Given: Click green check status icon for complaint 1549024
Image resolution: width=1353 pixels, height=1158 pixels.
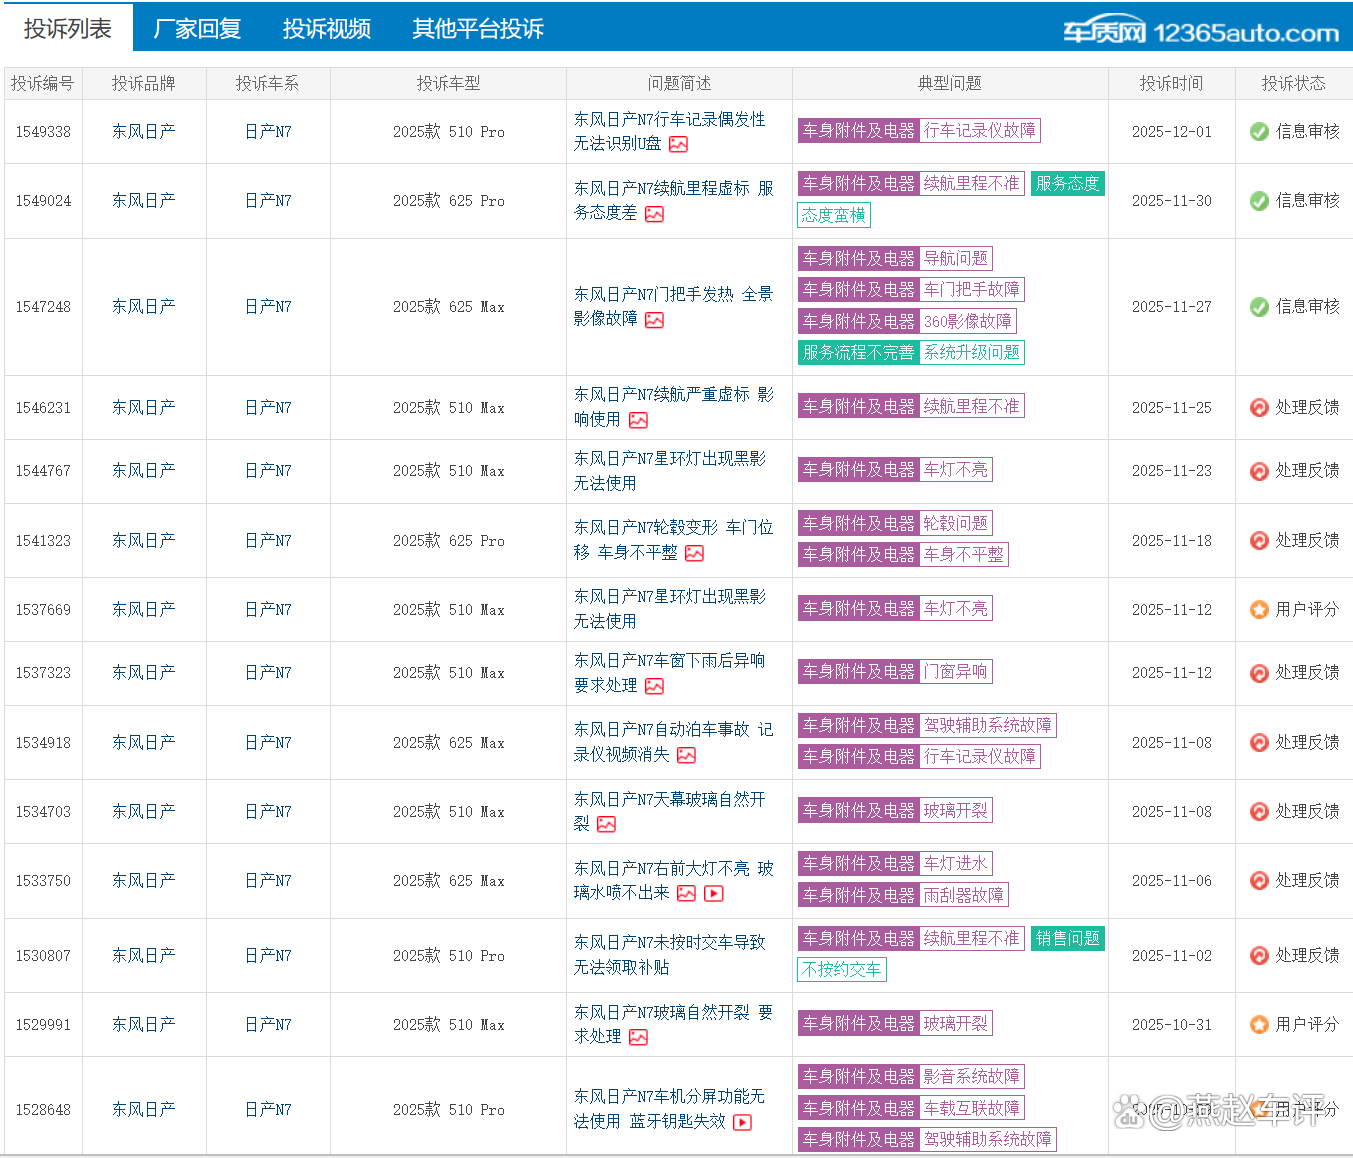Looking at the screenshot, I should (1259, 201).
